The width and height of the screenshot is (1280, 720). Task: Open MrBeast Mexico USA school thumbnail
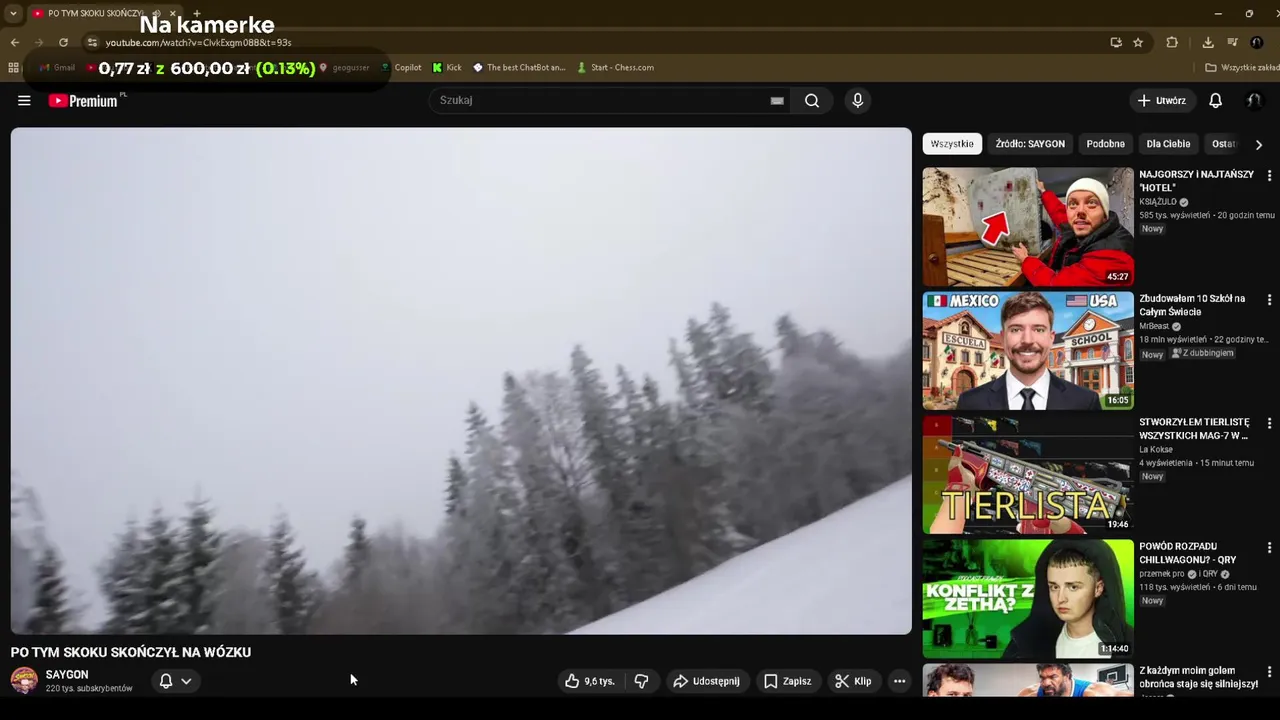(1028, 351)
